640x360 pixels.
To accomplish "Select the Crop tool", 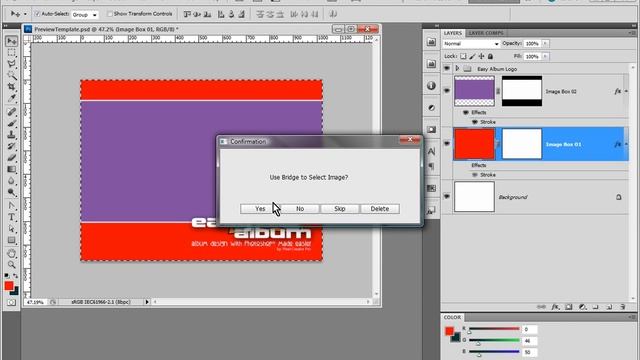I will point(11,87).
